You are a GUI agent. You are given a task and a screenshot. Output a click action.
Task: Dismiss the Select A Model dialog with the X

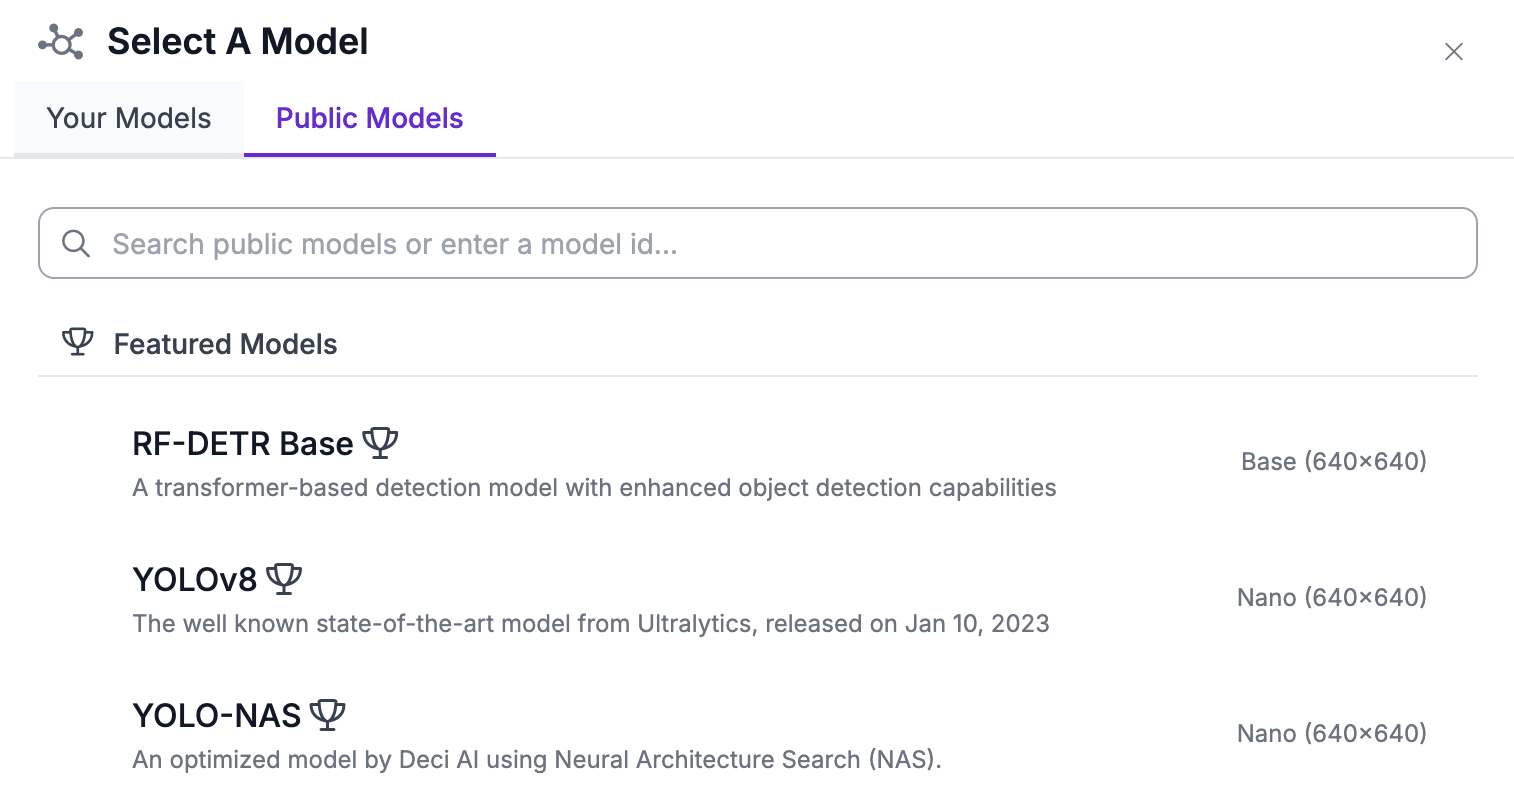[x=1454, y=51]
